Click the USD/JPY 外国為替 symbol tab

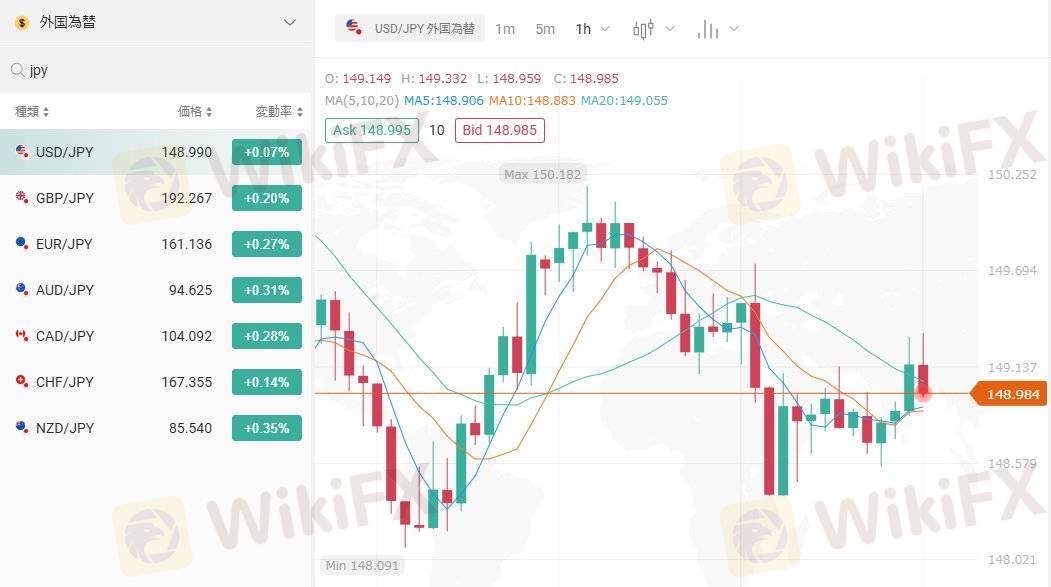click(410, 28)
